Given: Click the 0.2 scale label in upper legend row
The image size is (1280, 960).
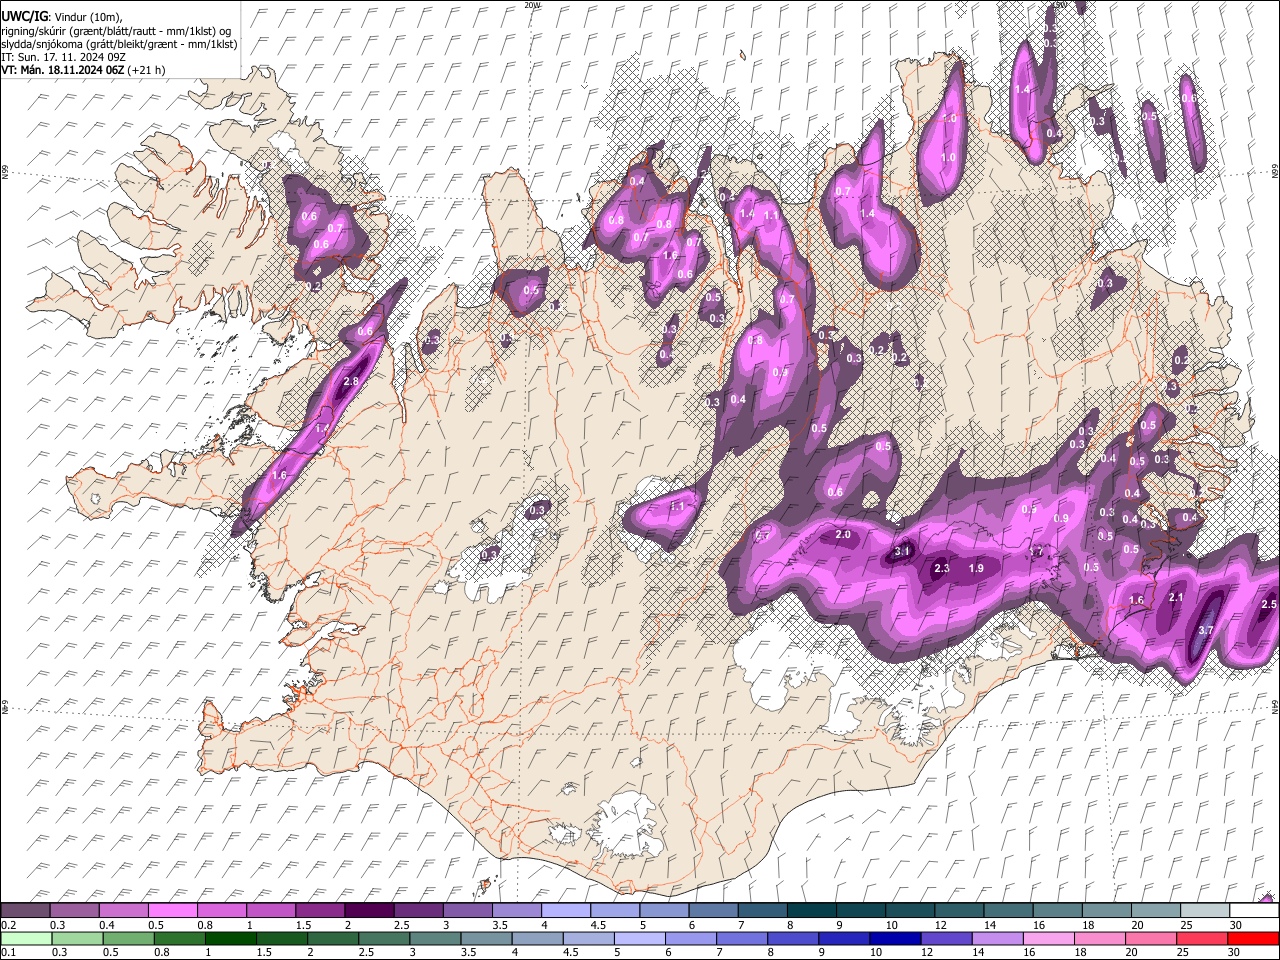Looking at the screenshot, I should pos(8,925).
